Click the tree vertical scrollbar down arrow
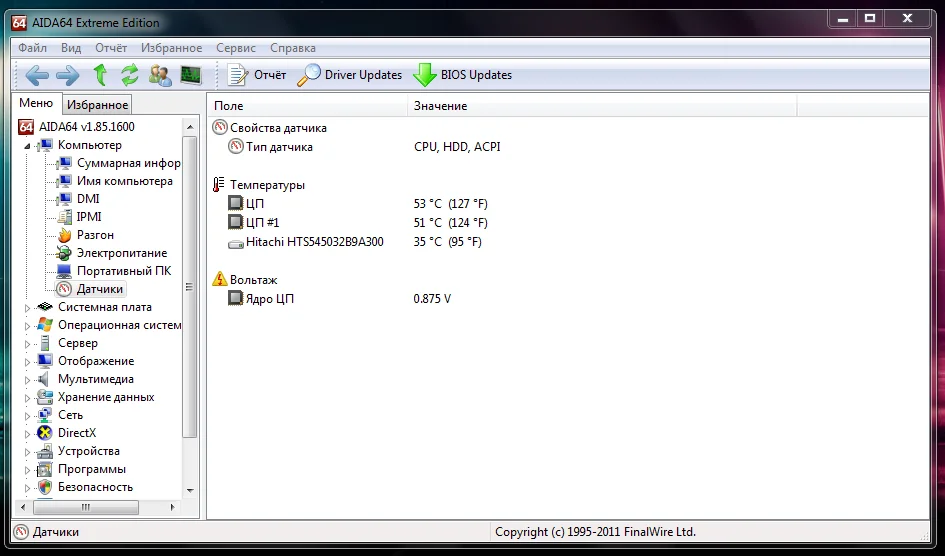This screenshot has width=945, height=556. tap(190, 490)
